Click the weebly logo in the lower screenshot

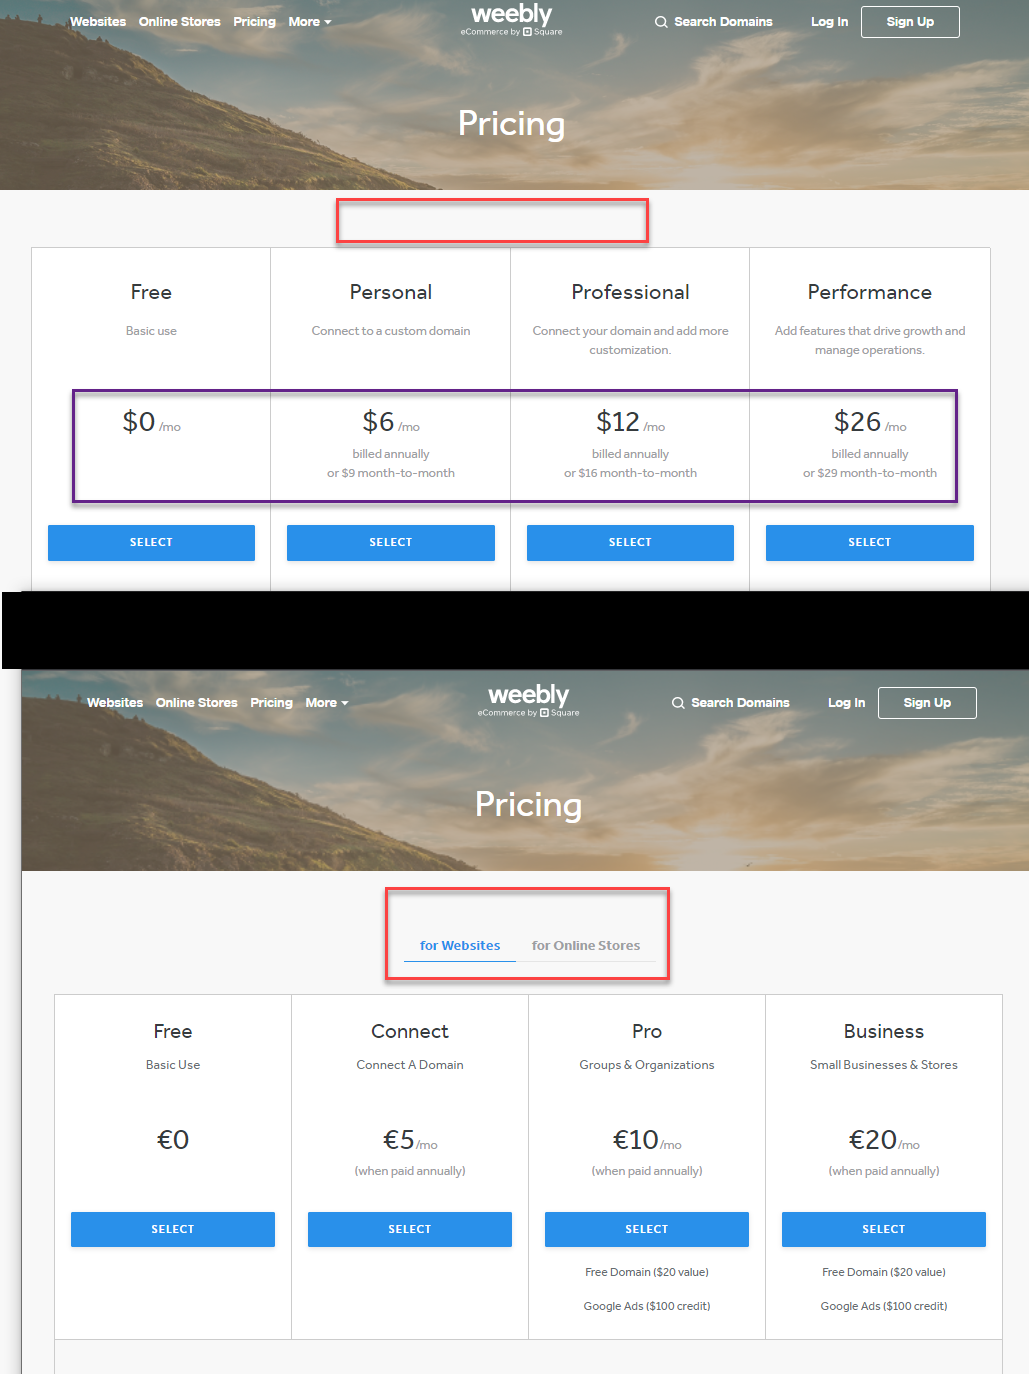[x=529, y=700]
